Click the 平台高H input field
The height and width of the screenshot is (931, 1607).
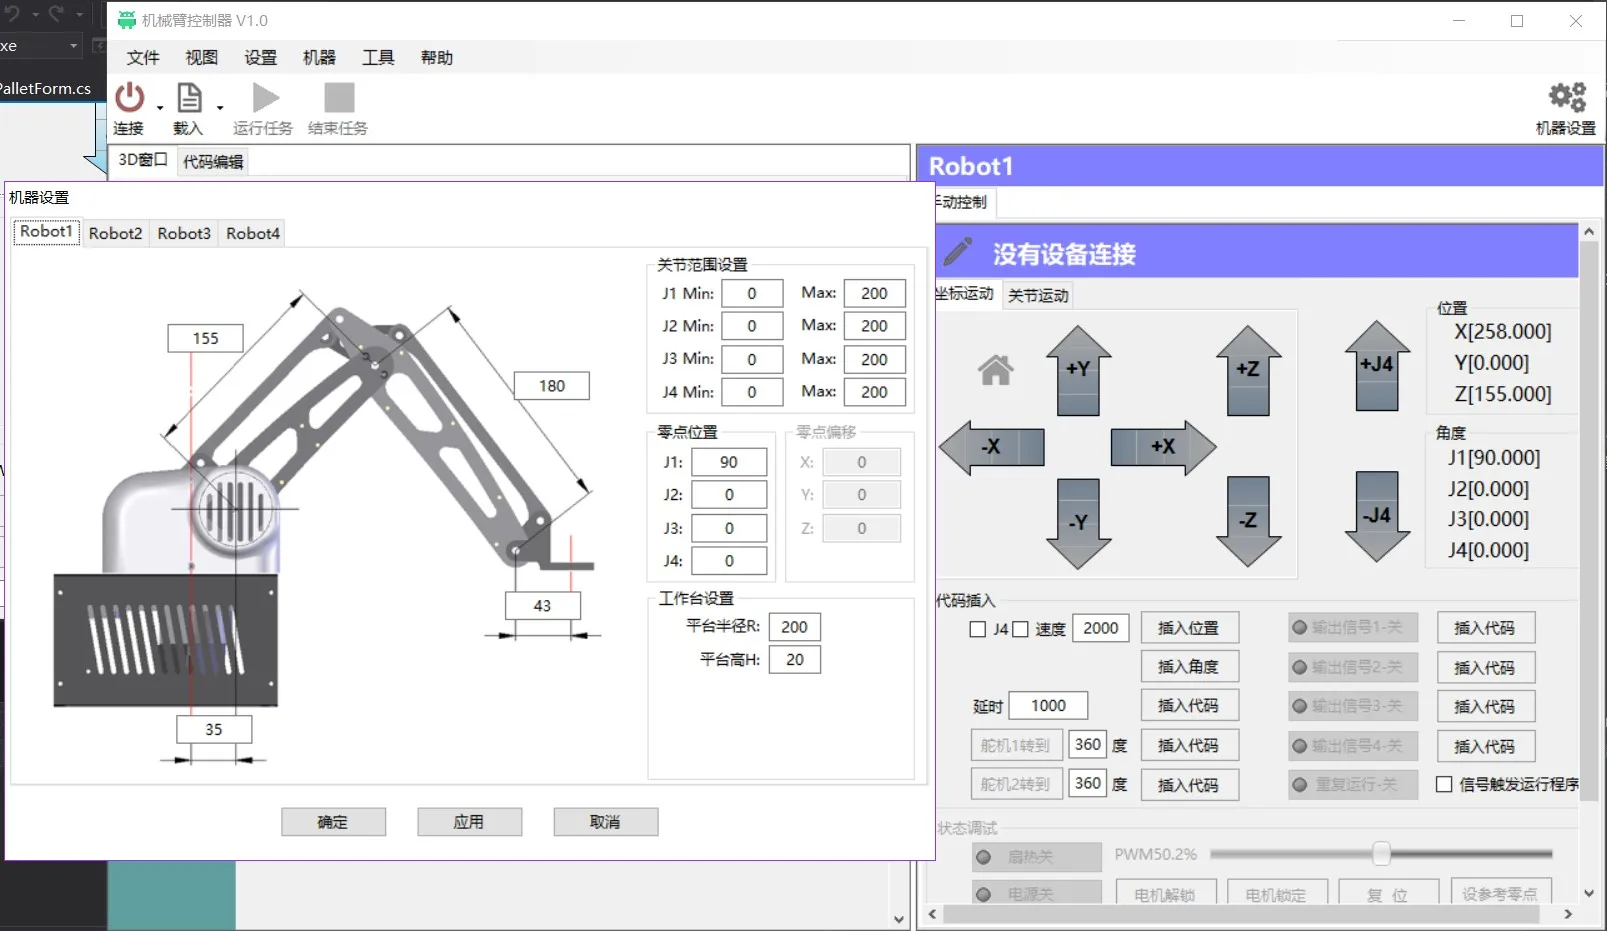[795, 660]
